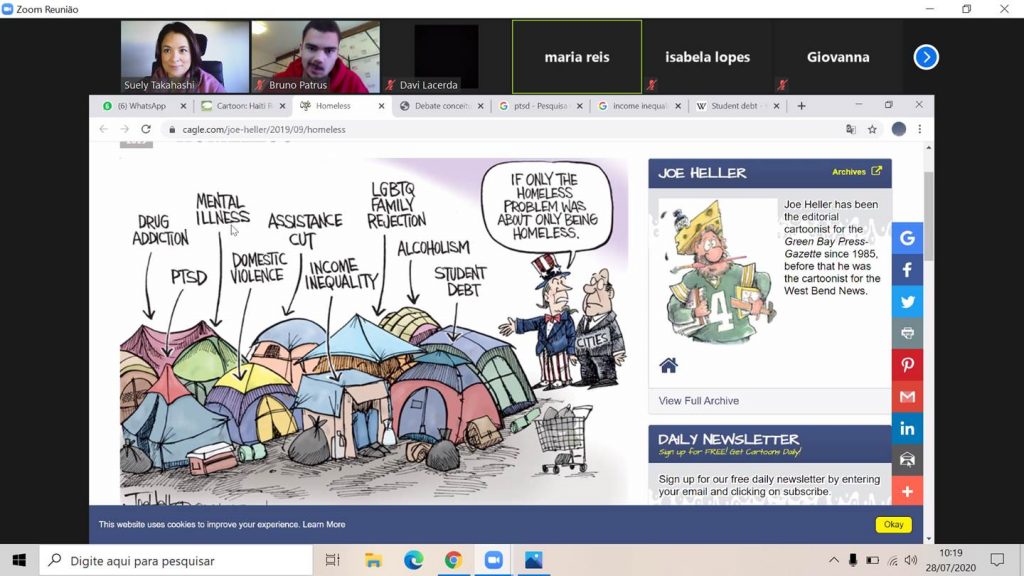Open the Windows notification center

click(x=997, y=560)
